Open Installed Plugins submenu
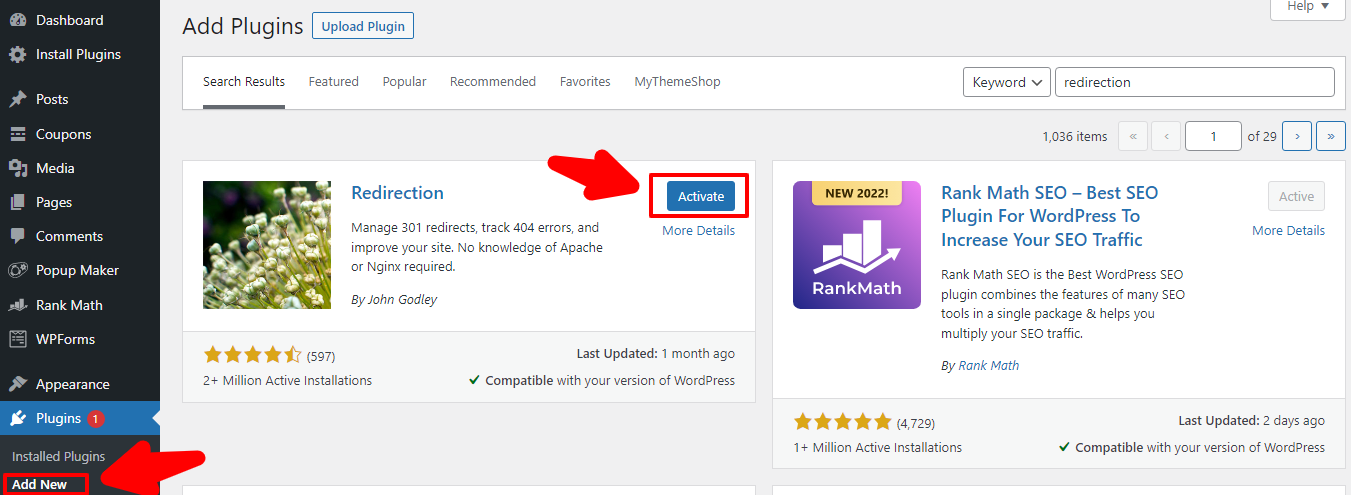 point(58,456)
